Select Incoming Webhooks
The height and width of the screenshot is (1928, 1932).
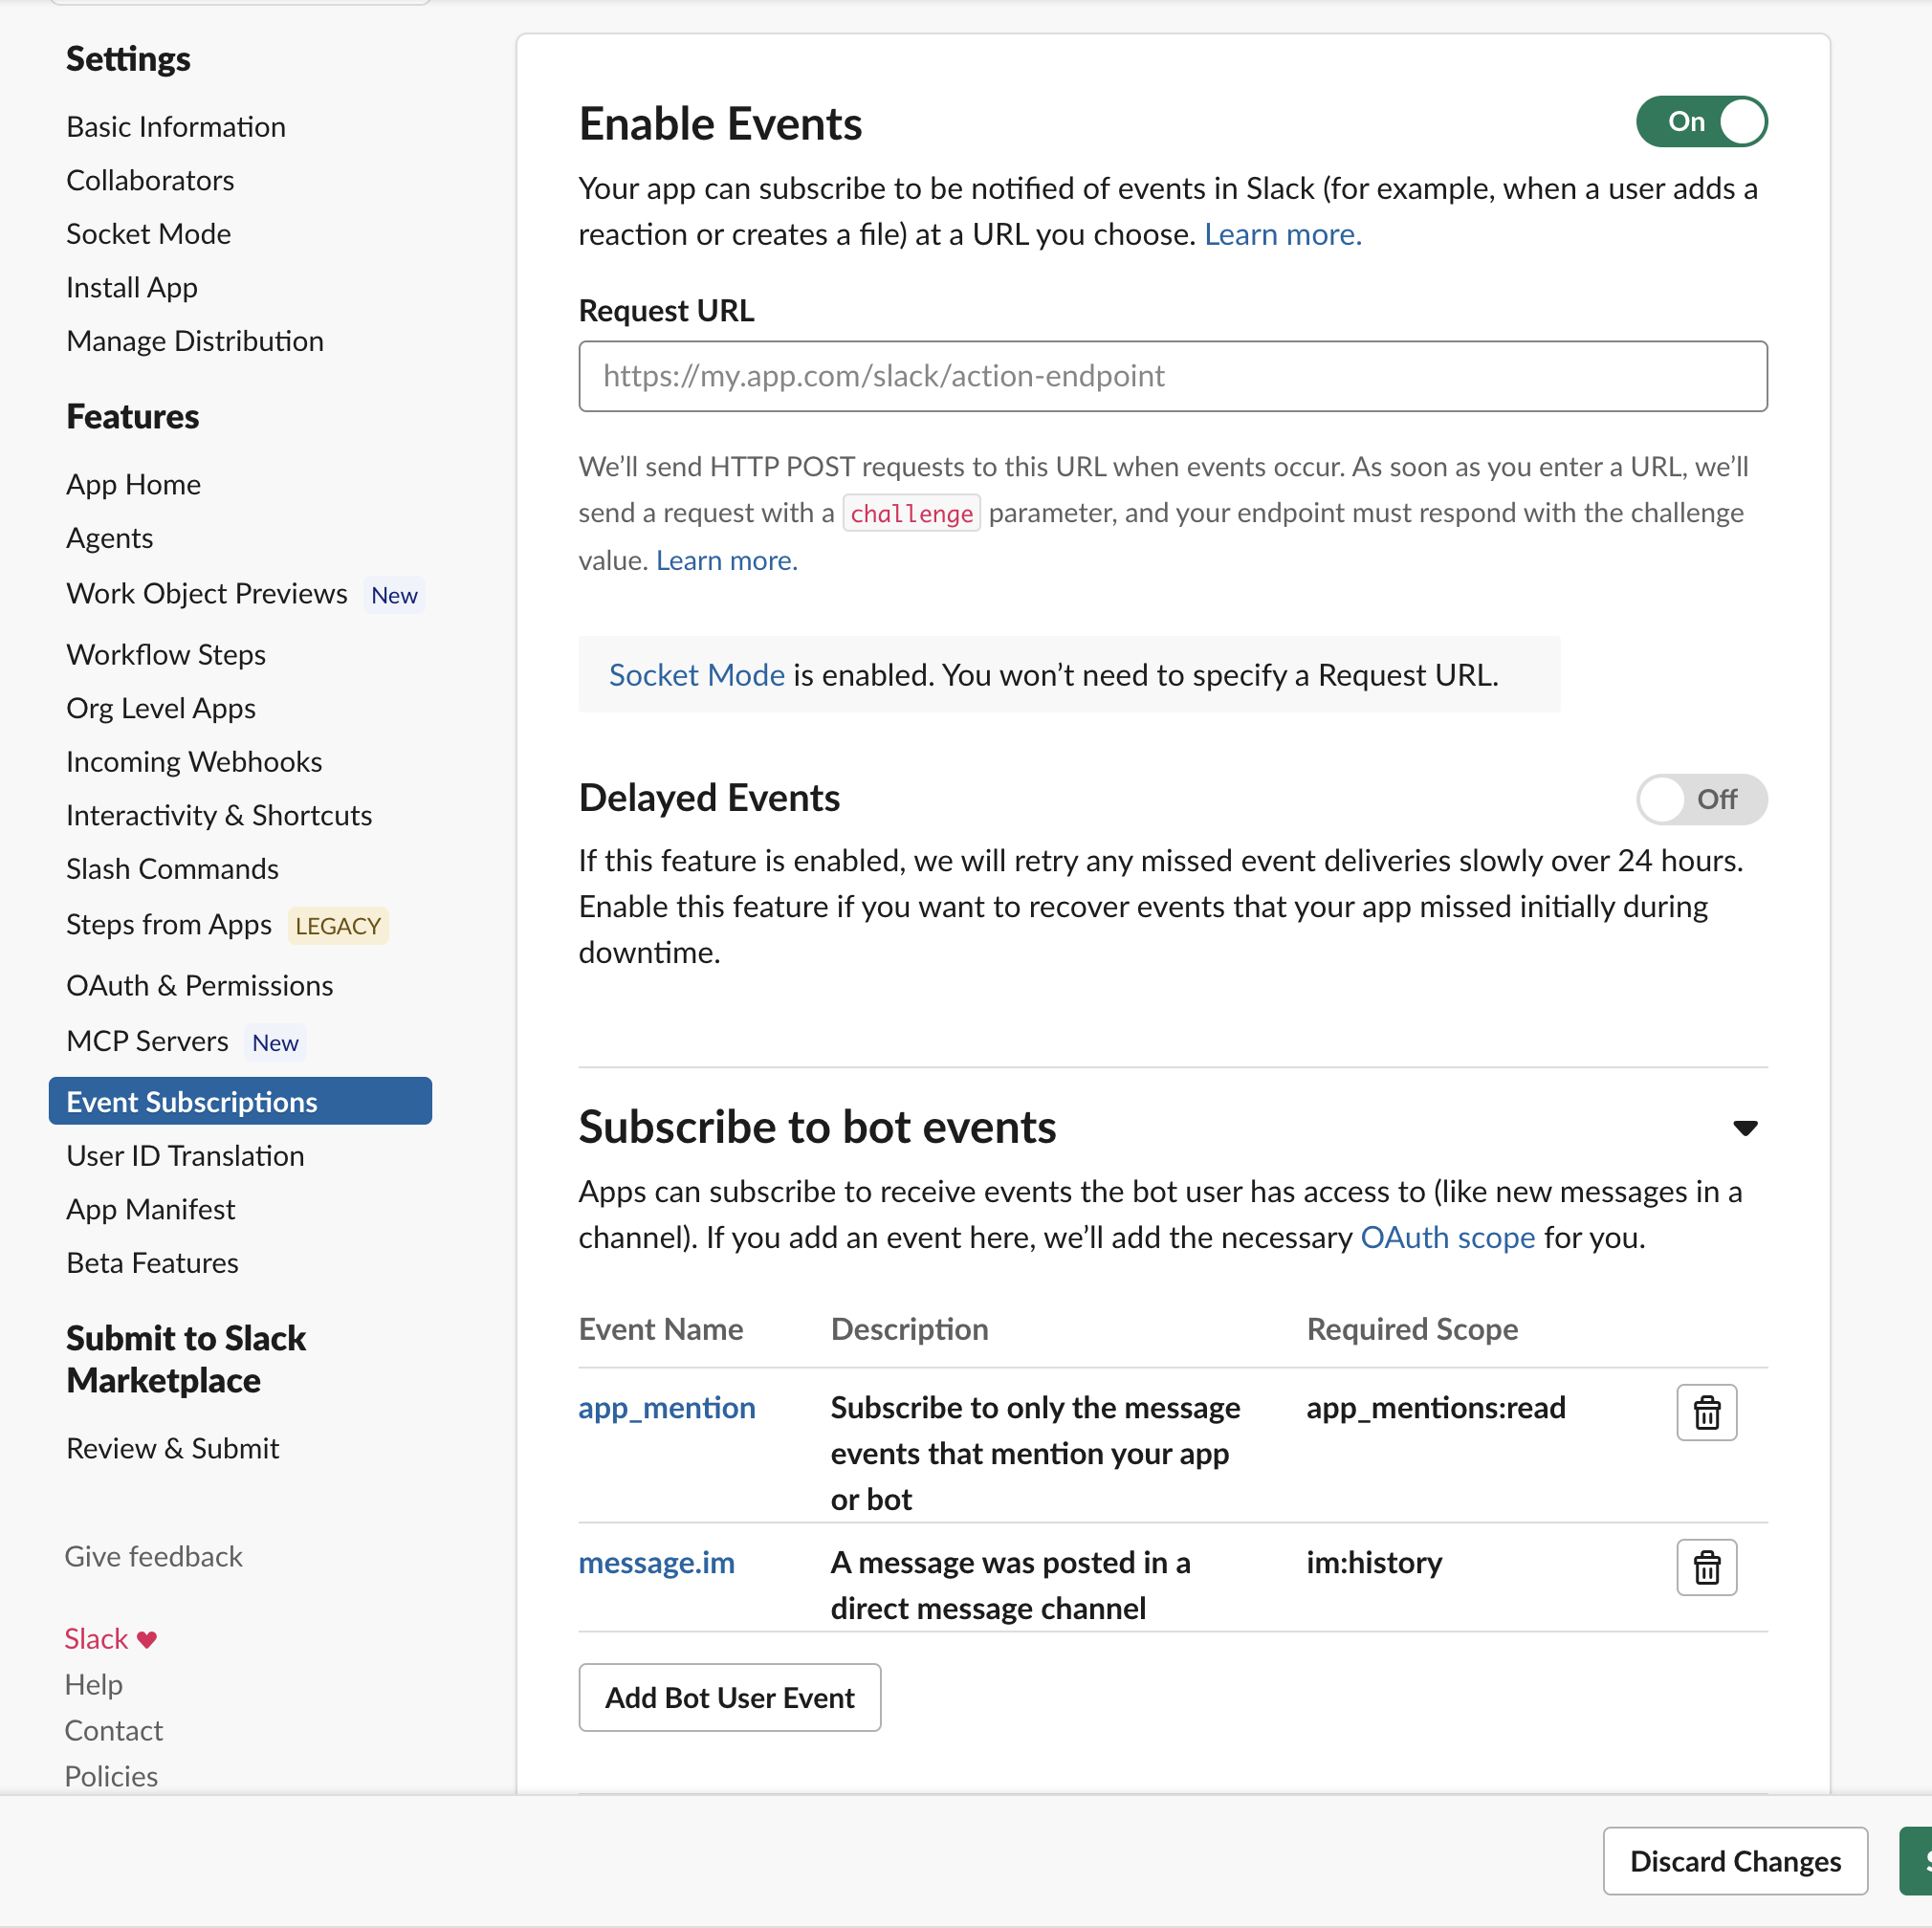coord(194,762)
